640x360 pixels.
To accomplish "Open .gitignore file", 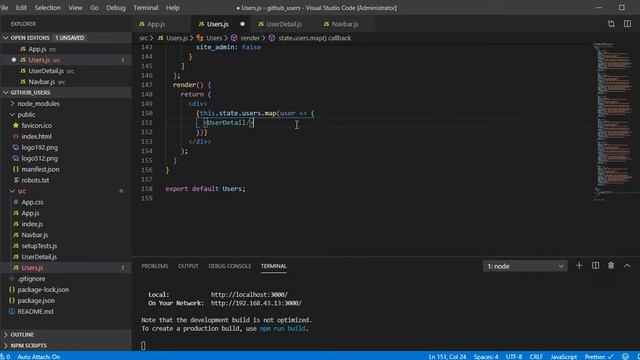I will click(31, 279).
